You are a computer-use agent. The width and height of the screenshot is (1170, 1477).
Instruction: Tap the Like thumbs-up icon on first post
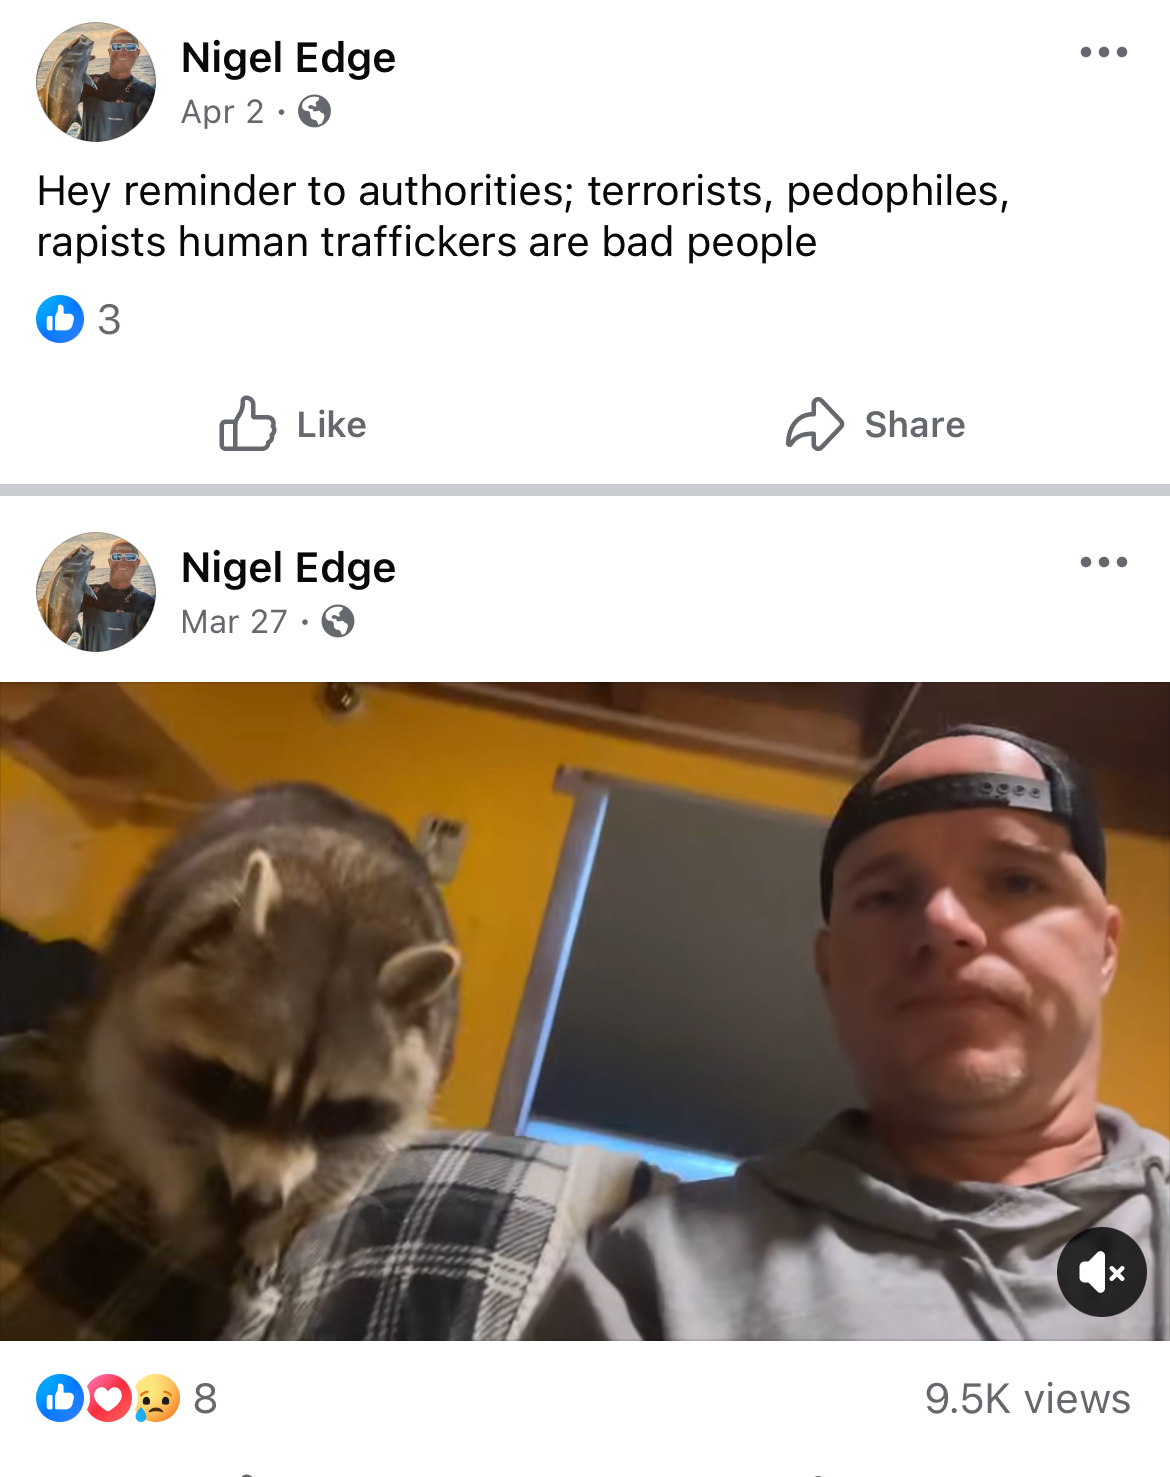(247, 424)
